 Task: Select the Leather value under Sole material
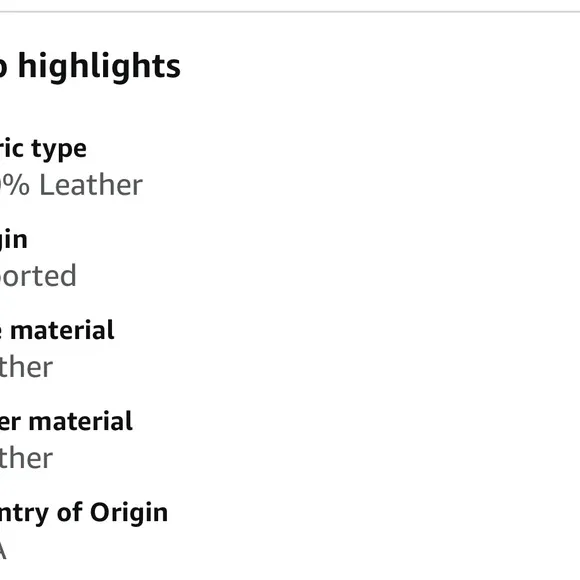tap(26, 367)
